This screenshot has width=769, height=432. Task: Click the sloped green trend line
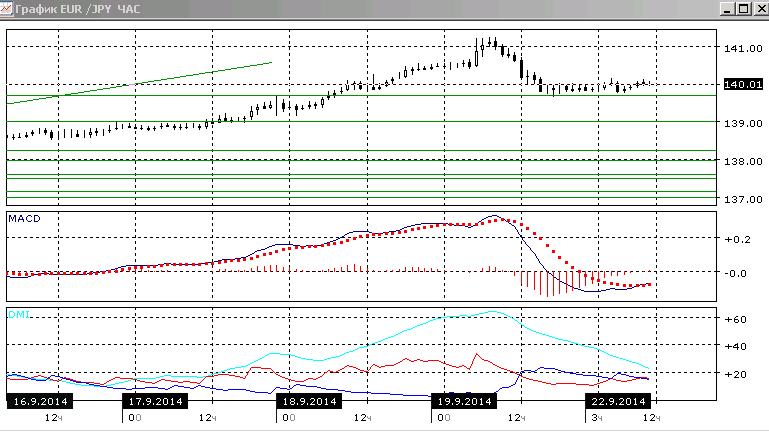click(x=140, y=83)
